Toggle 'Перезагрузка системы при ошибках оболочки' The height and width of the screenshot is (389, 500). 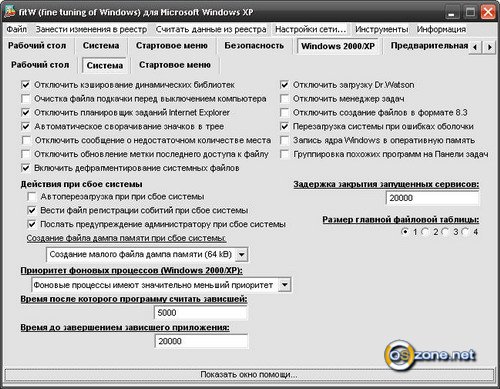(x=284, y=126)
